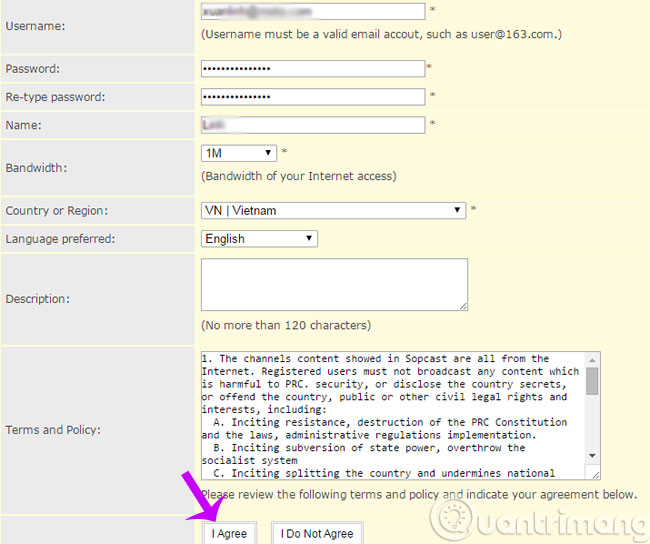The height and width of the screenshot is (544, 650).
Task: Click the Re-type password field
Action: click(313, 97)
